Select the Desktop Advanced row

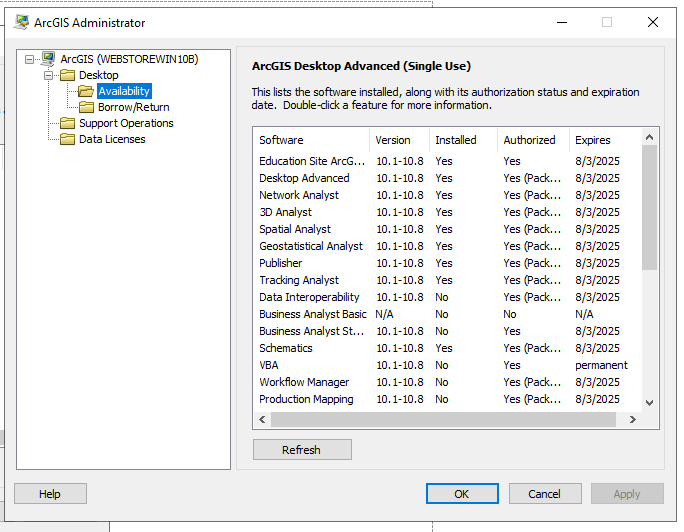448,178
